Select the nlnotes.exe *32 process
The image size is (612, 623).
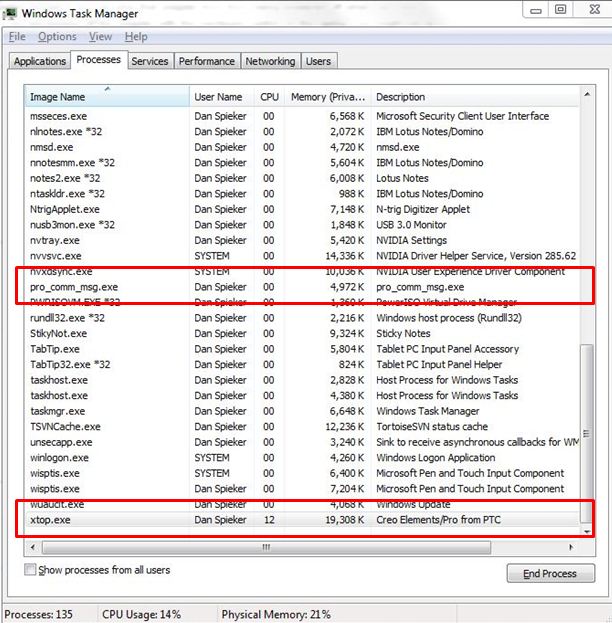tap(301, 132)
